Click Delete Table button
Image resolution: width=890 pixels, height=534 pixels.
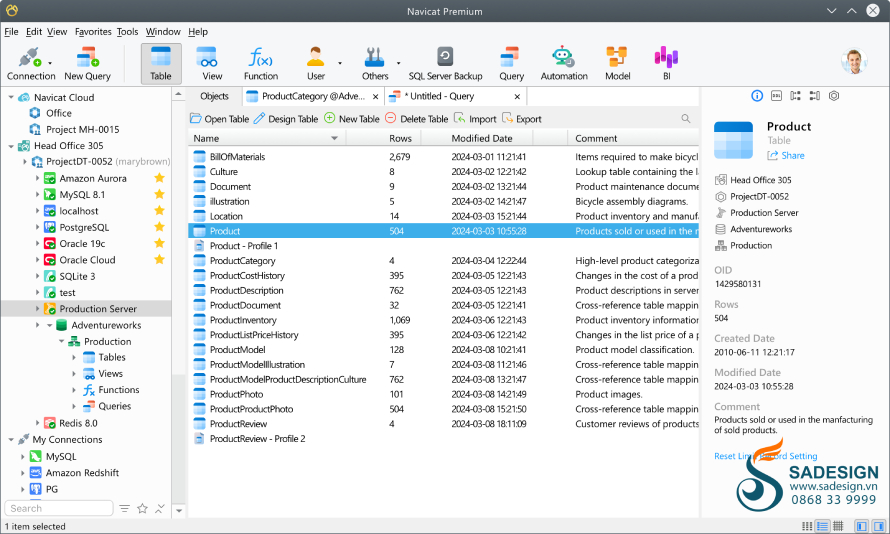417,119
